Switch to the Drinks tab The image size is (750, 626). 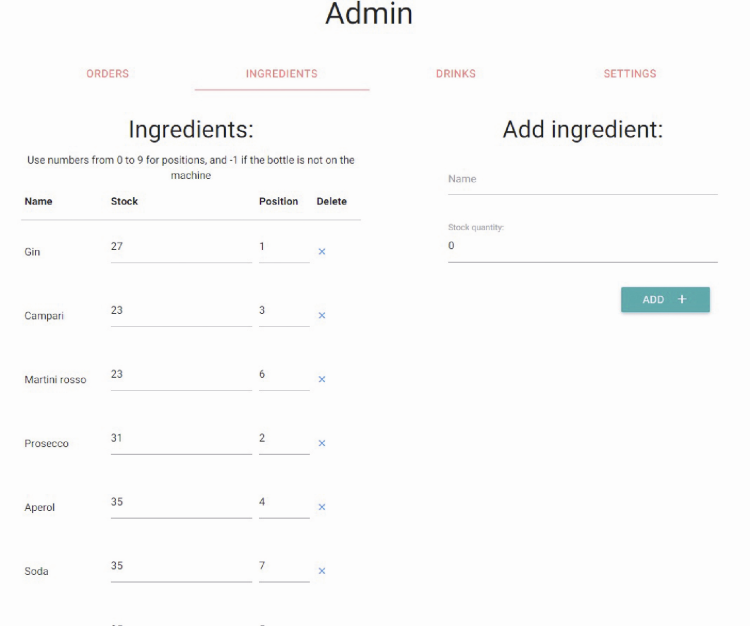[456, 74]
